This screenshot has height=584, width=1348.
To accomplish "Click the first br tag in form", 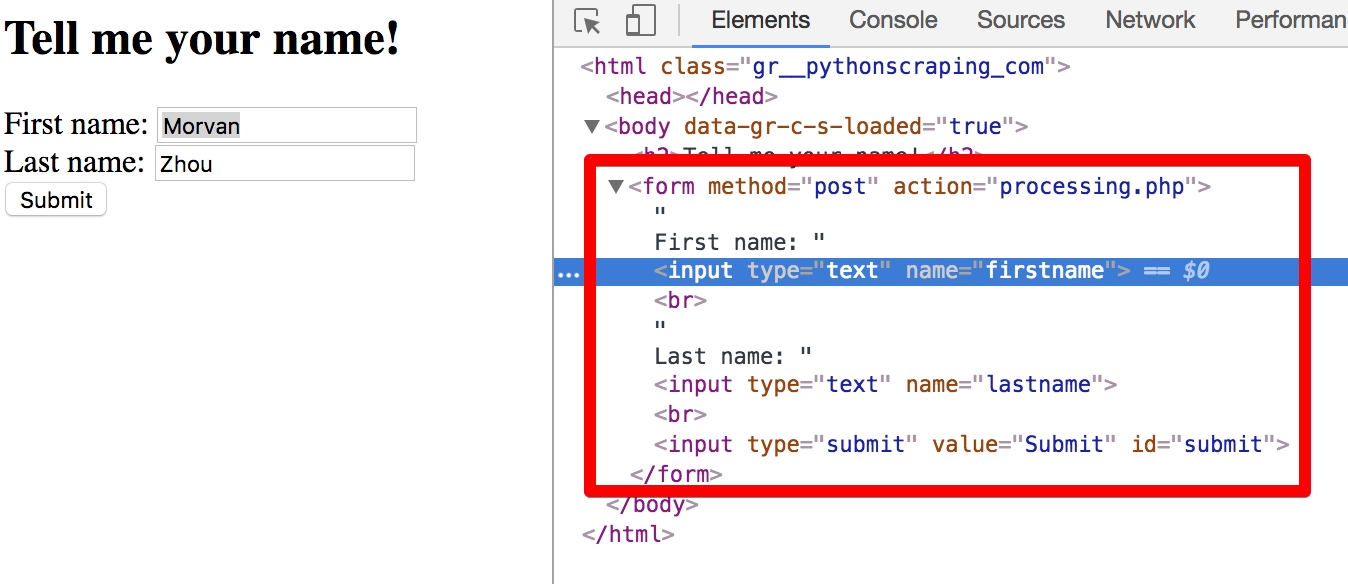I will click(680, 301).
